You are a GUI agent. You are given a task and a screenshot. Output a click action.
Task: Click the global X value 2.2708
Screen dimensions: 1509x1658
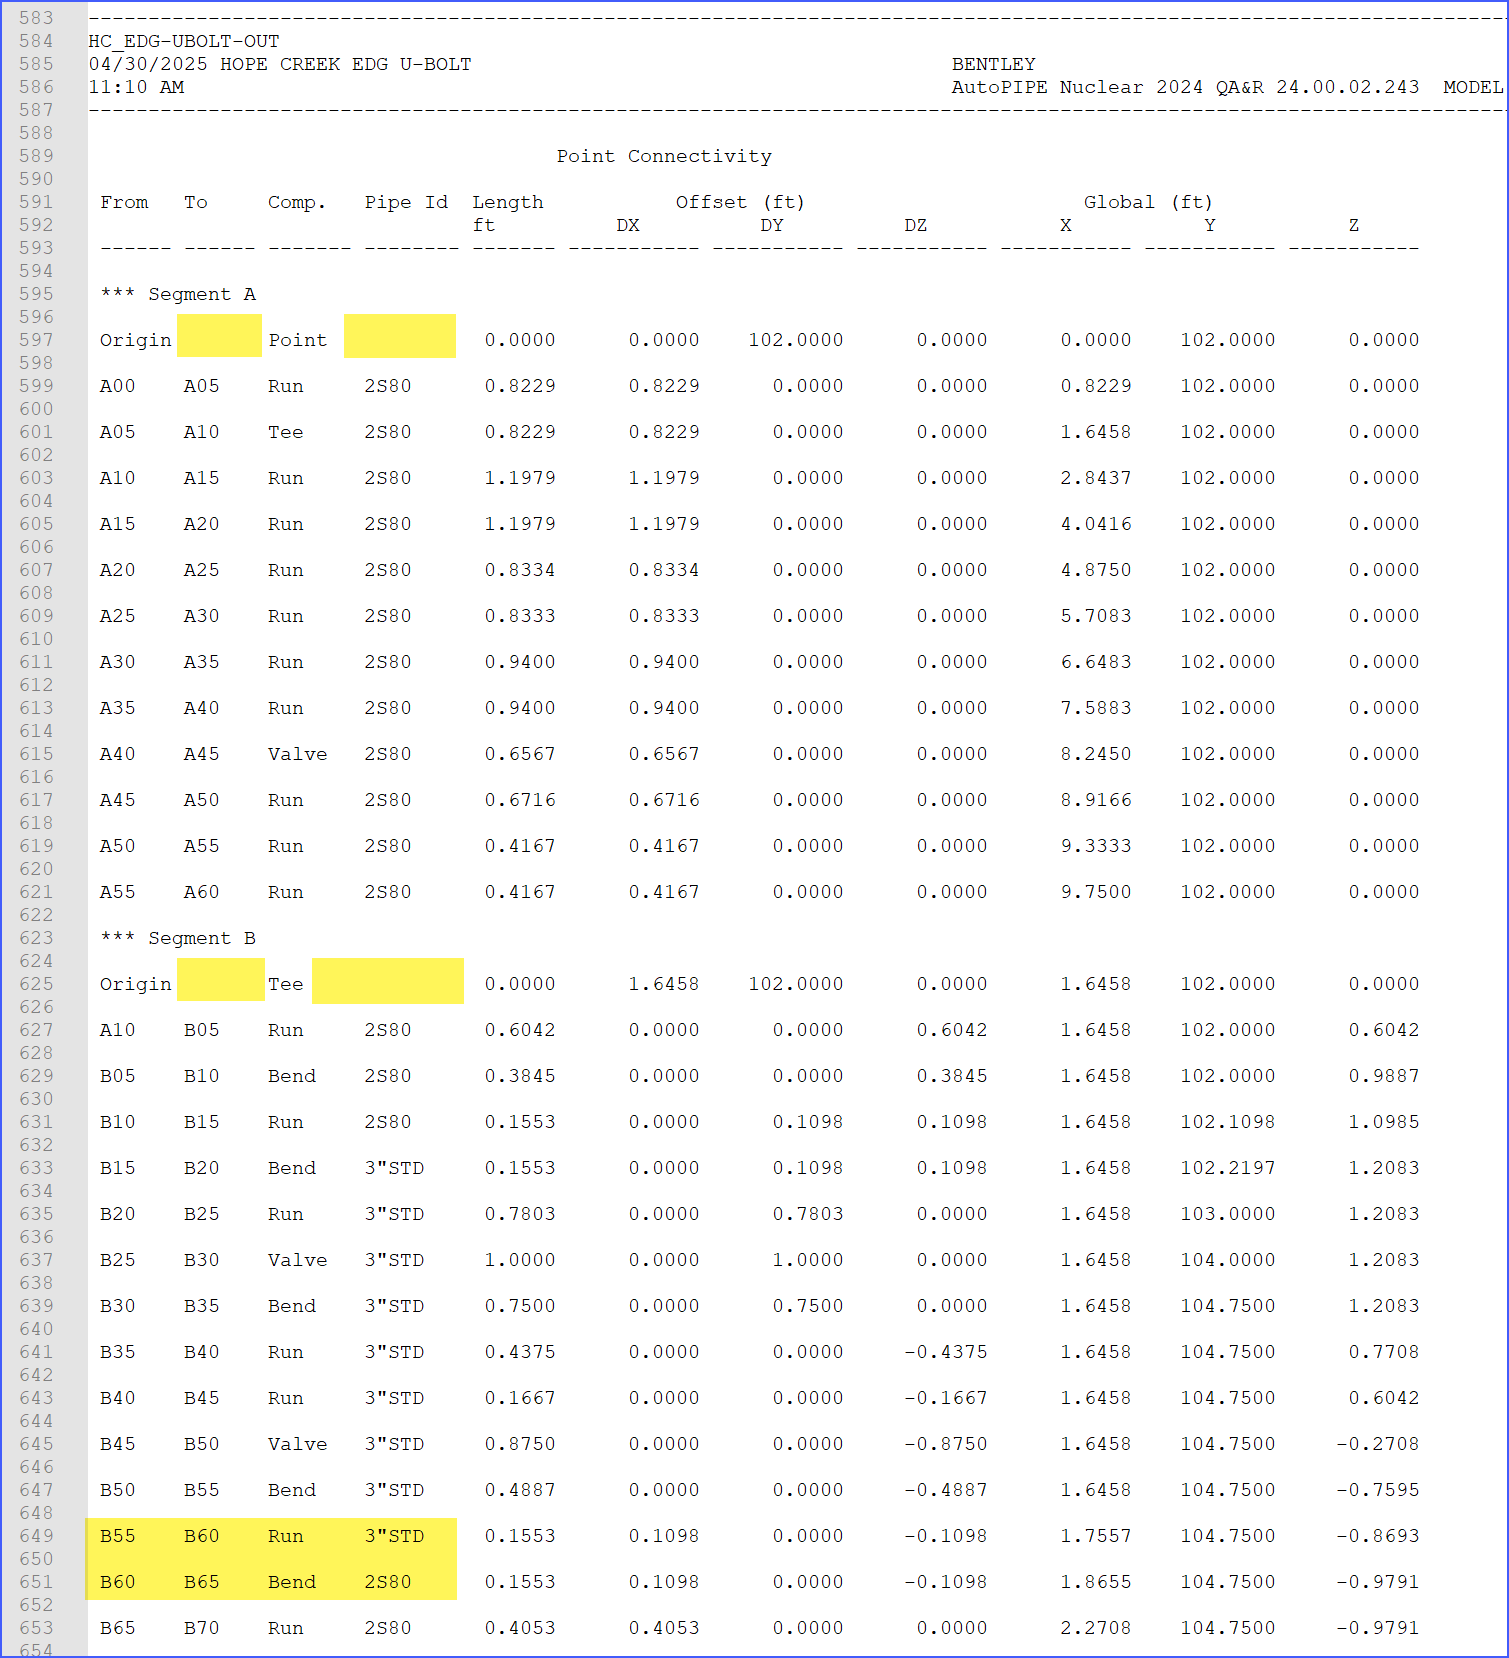click(1096, 1628)
